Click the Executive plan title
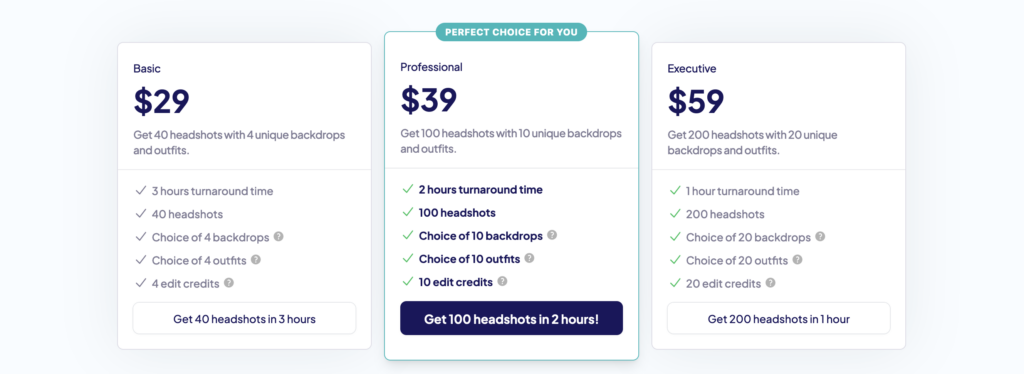The image size is (1024, 374). [x=692, y=68]
